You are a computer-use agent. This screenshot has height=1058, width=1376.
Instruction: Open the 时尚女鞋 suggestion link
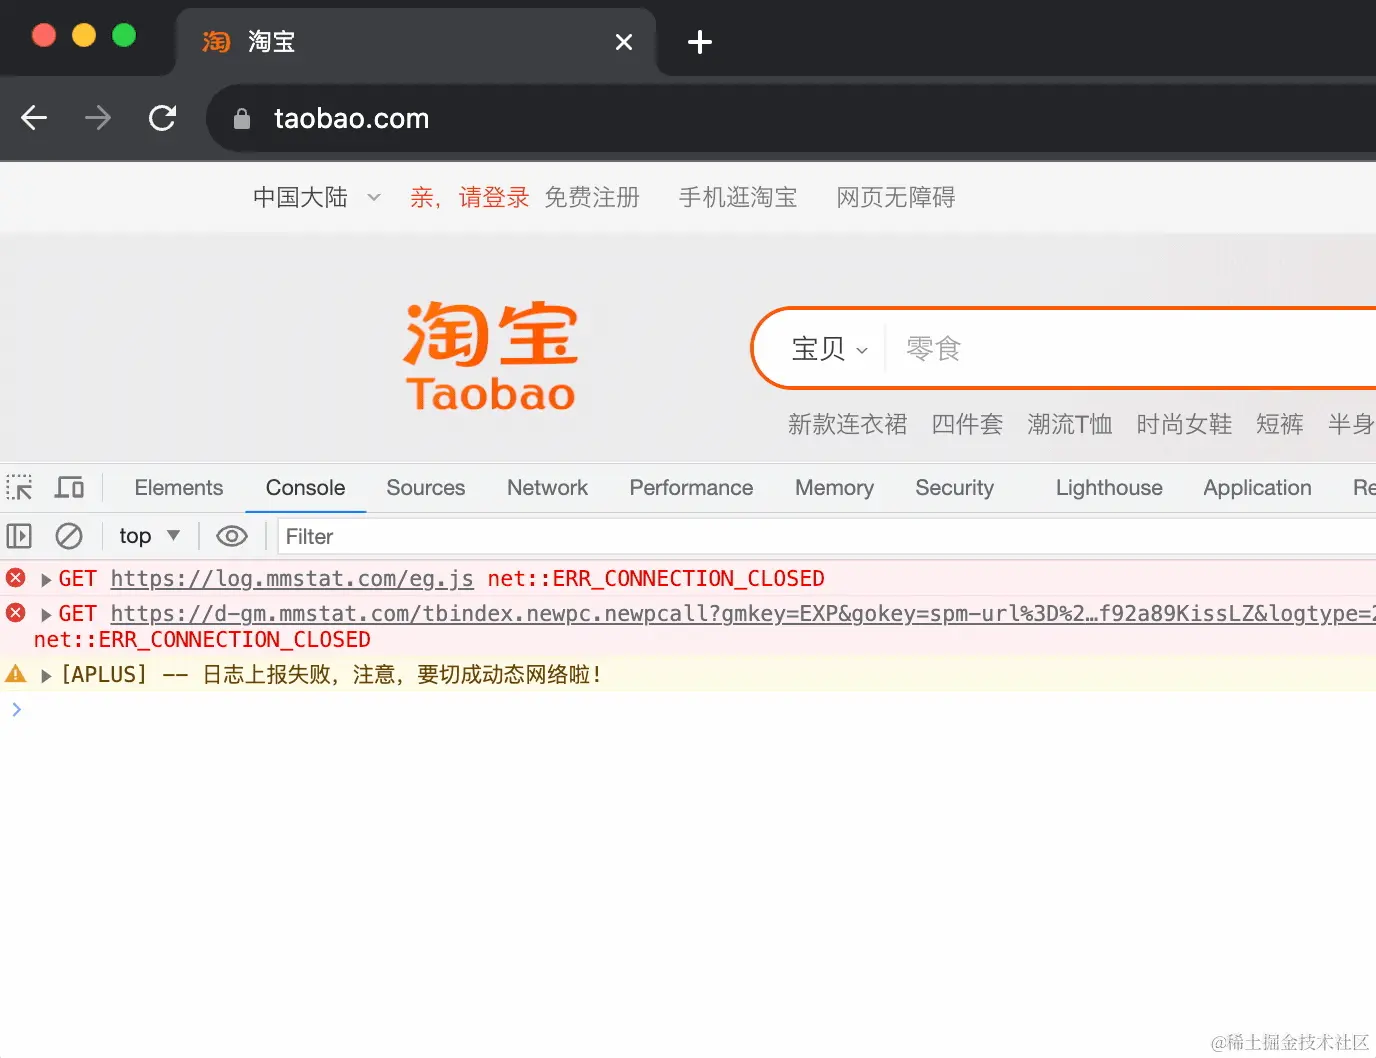1184,424
